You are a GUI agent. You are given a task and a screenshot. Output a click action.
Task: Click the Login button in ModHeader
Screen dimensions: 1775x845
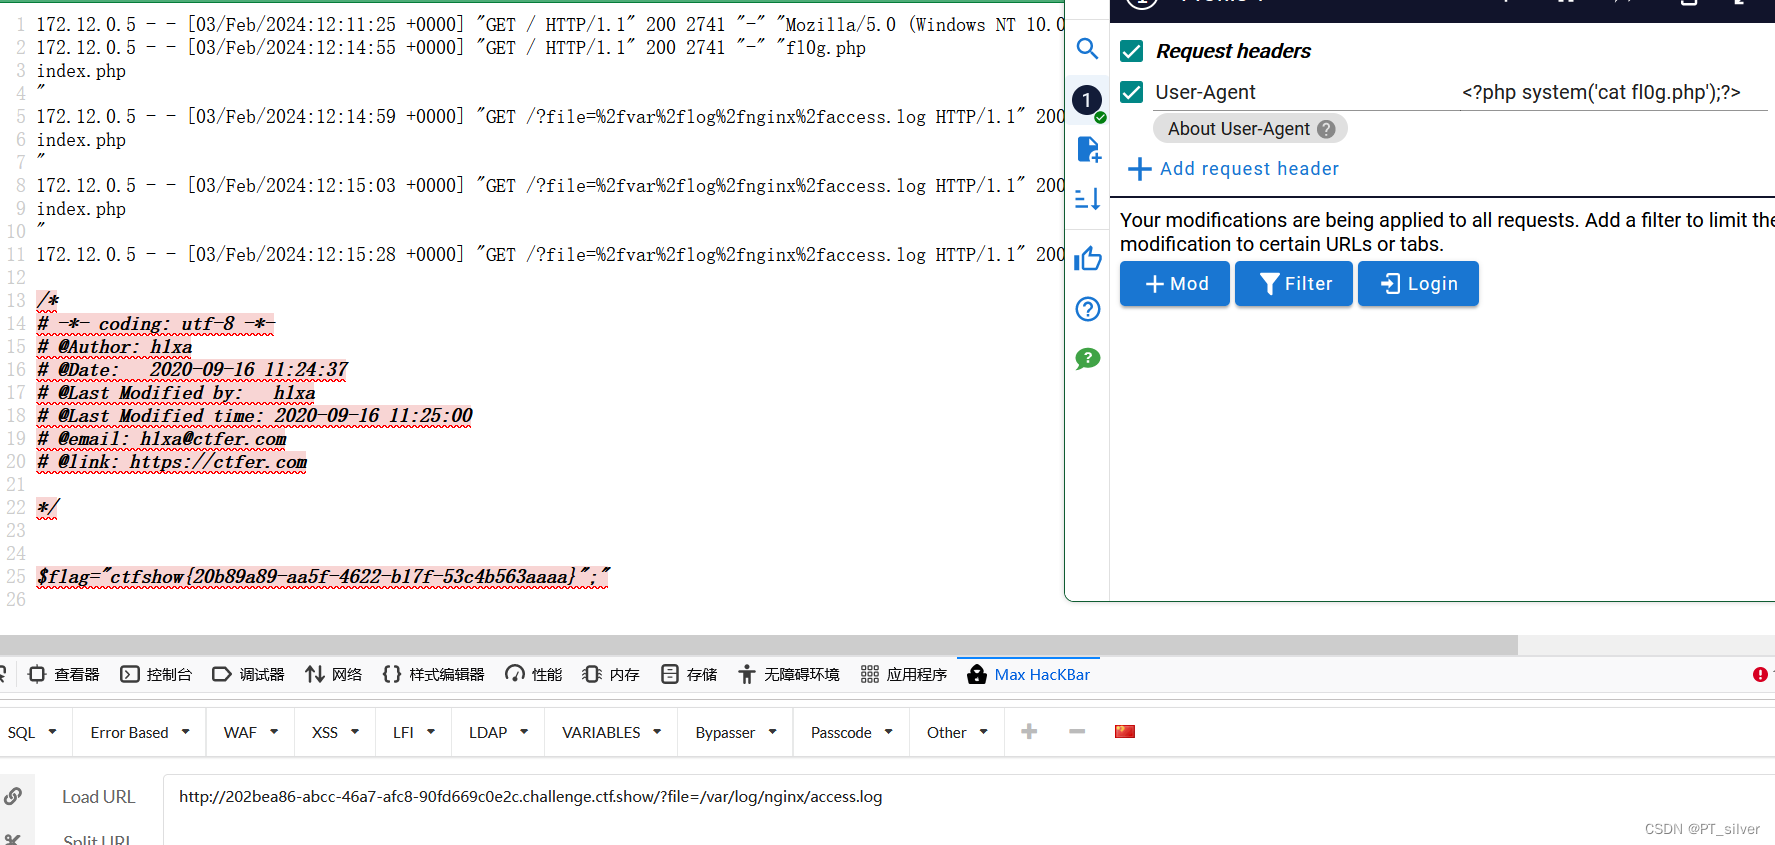[x=1418, y=284]
